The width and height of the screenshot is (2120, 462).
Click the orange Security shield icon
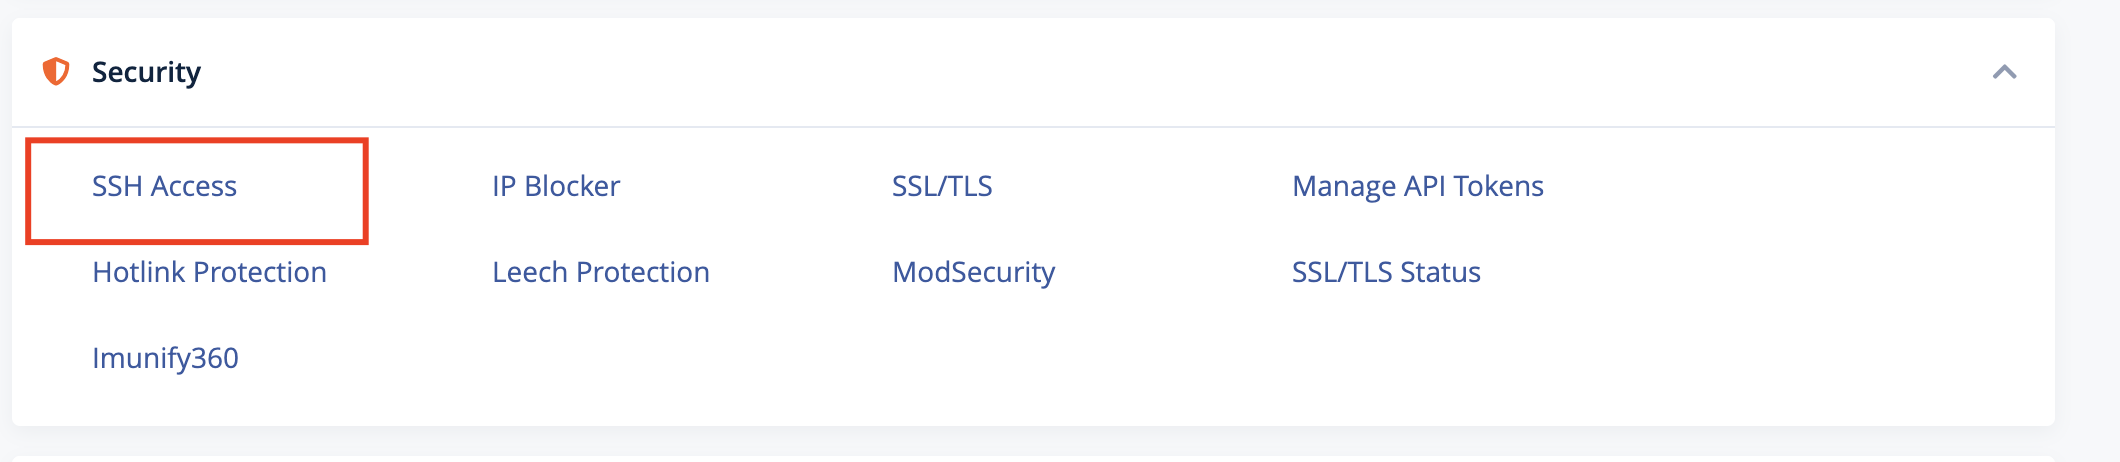[x=56, y=72]
